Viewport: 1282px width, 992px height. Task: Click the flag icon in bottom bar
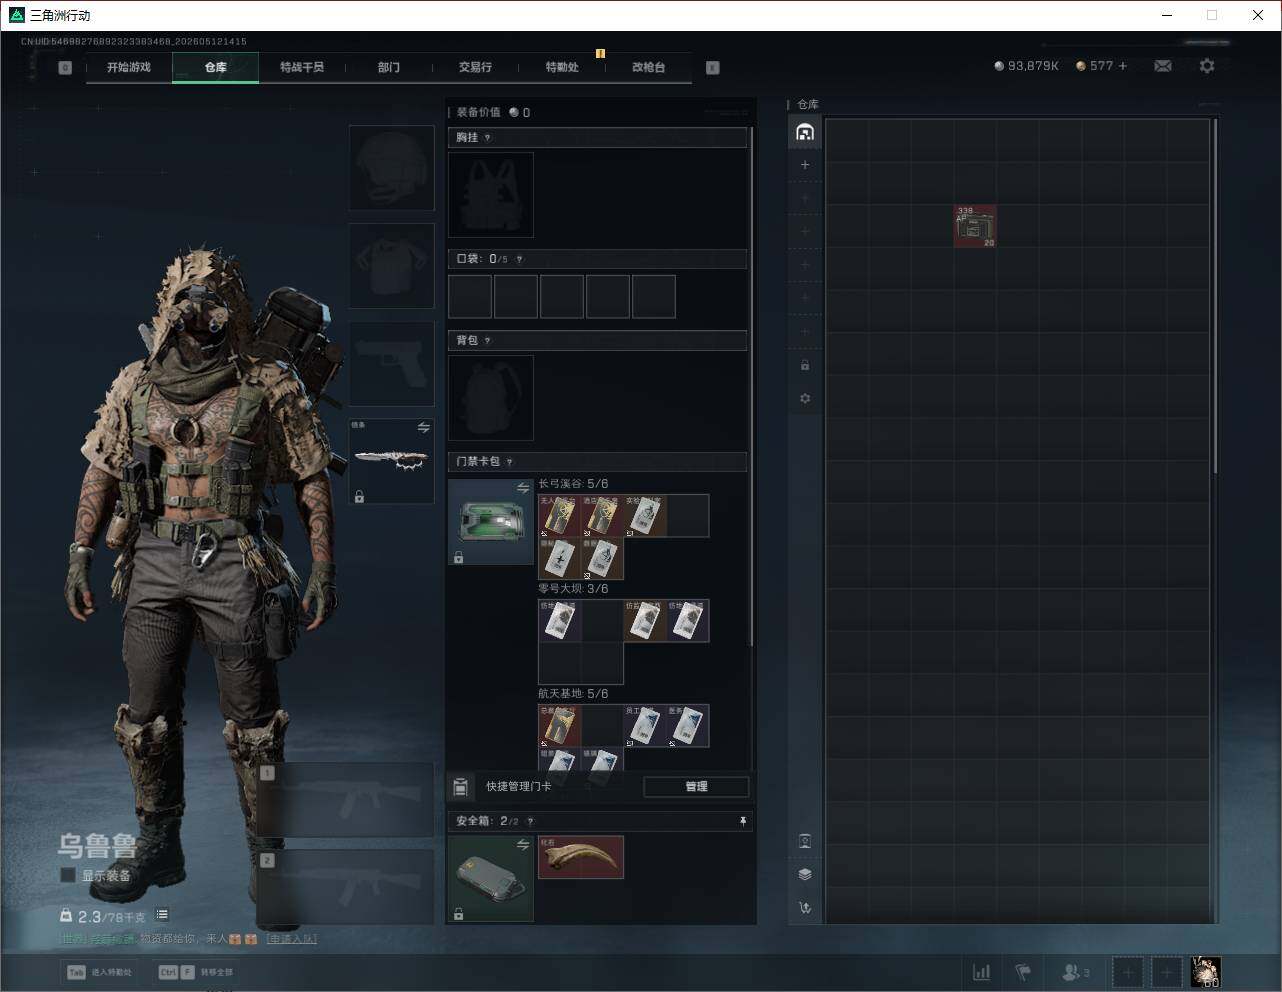(1023, 972)
